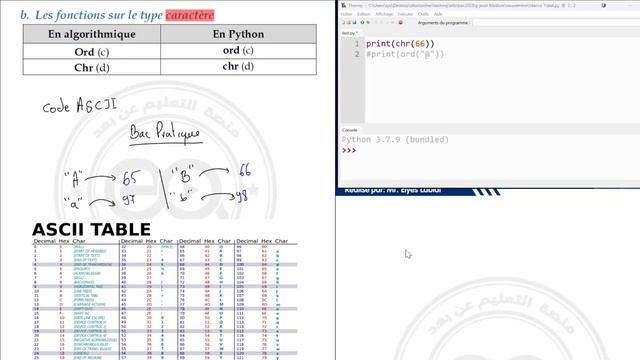Click the lowercase 'chr (d)' Python cell
The image size is (640, 360).
point(238,66)
